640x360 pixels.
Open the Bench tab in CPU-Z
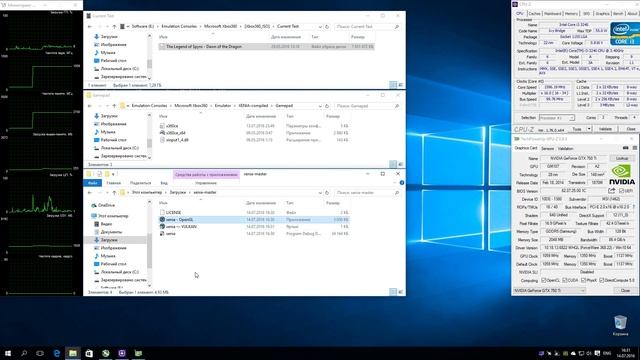(x=618, y=13)
